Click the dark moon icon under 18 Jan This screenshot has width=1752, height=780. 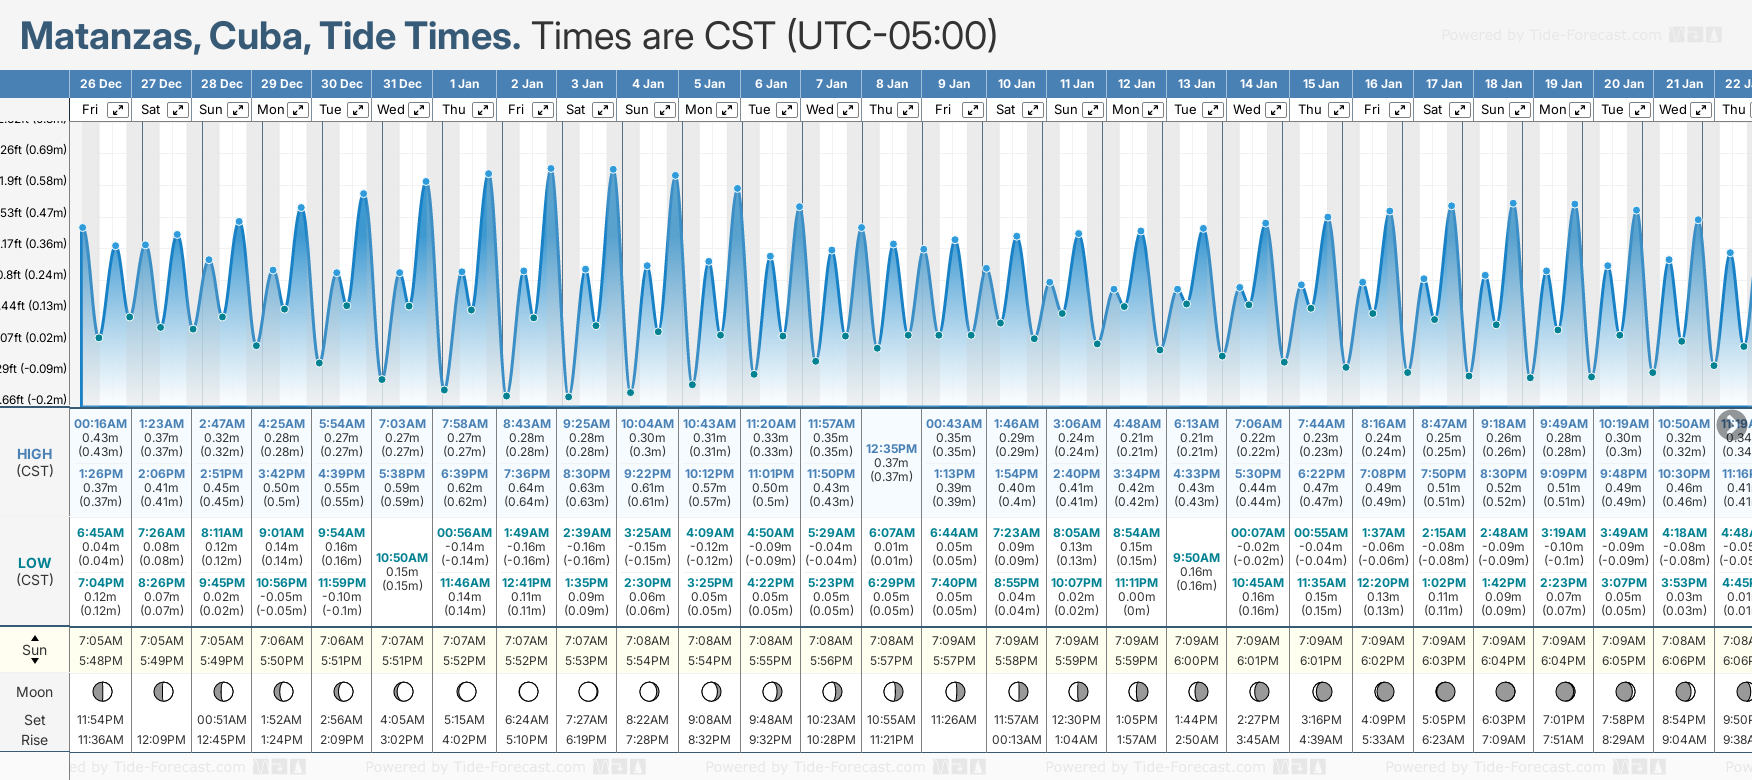click(1504, 691)
